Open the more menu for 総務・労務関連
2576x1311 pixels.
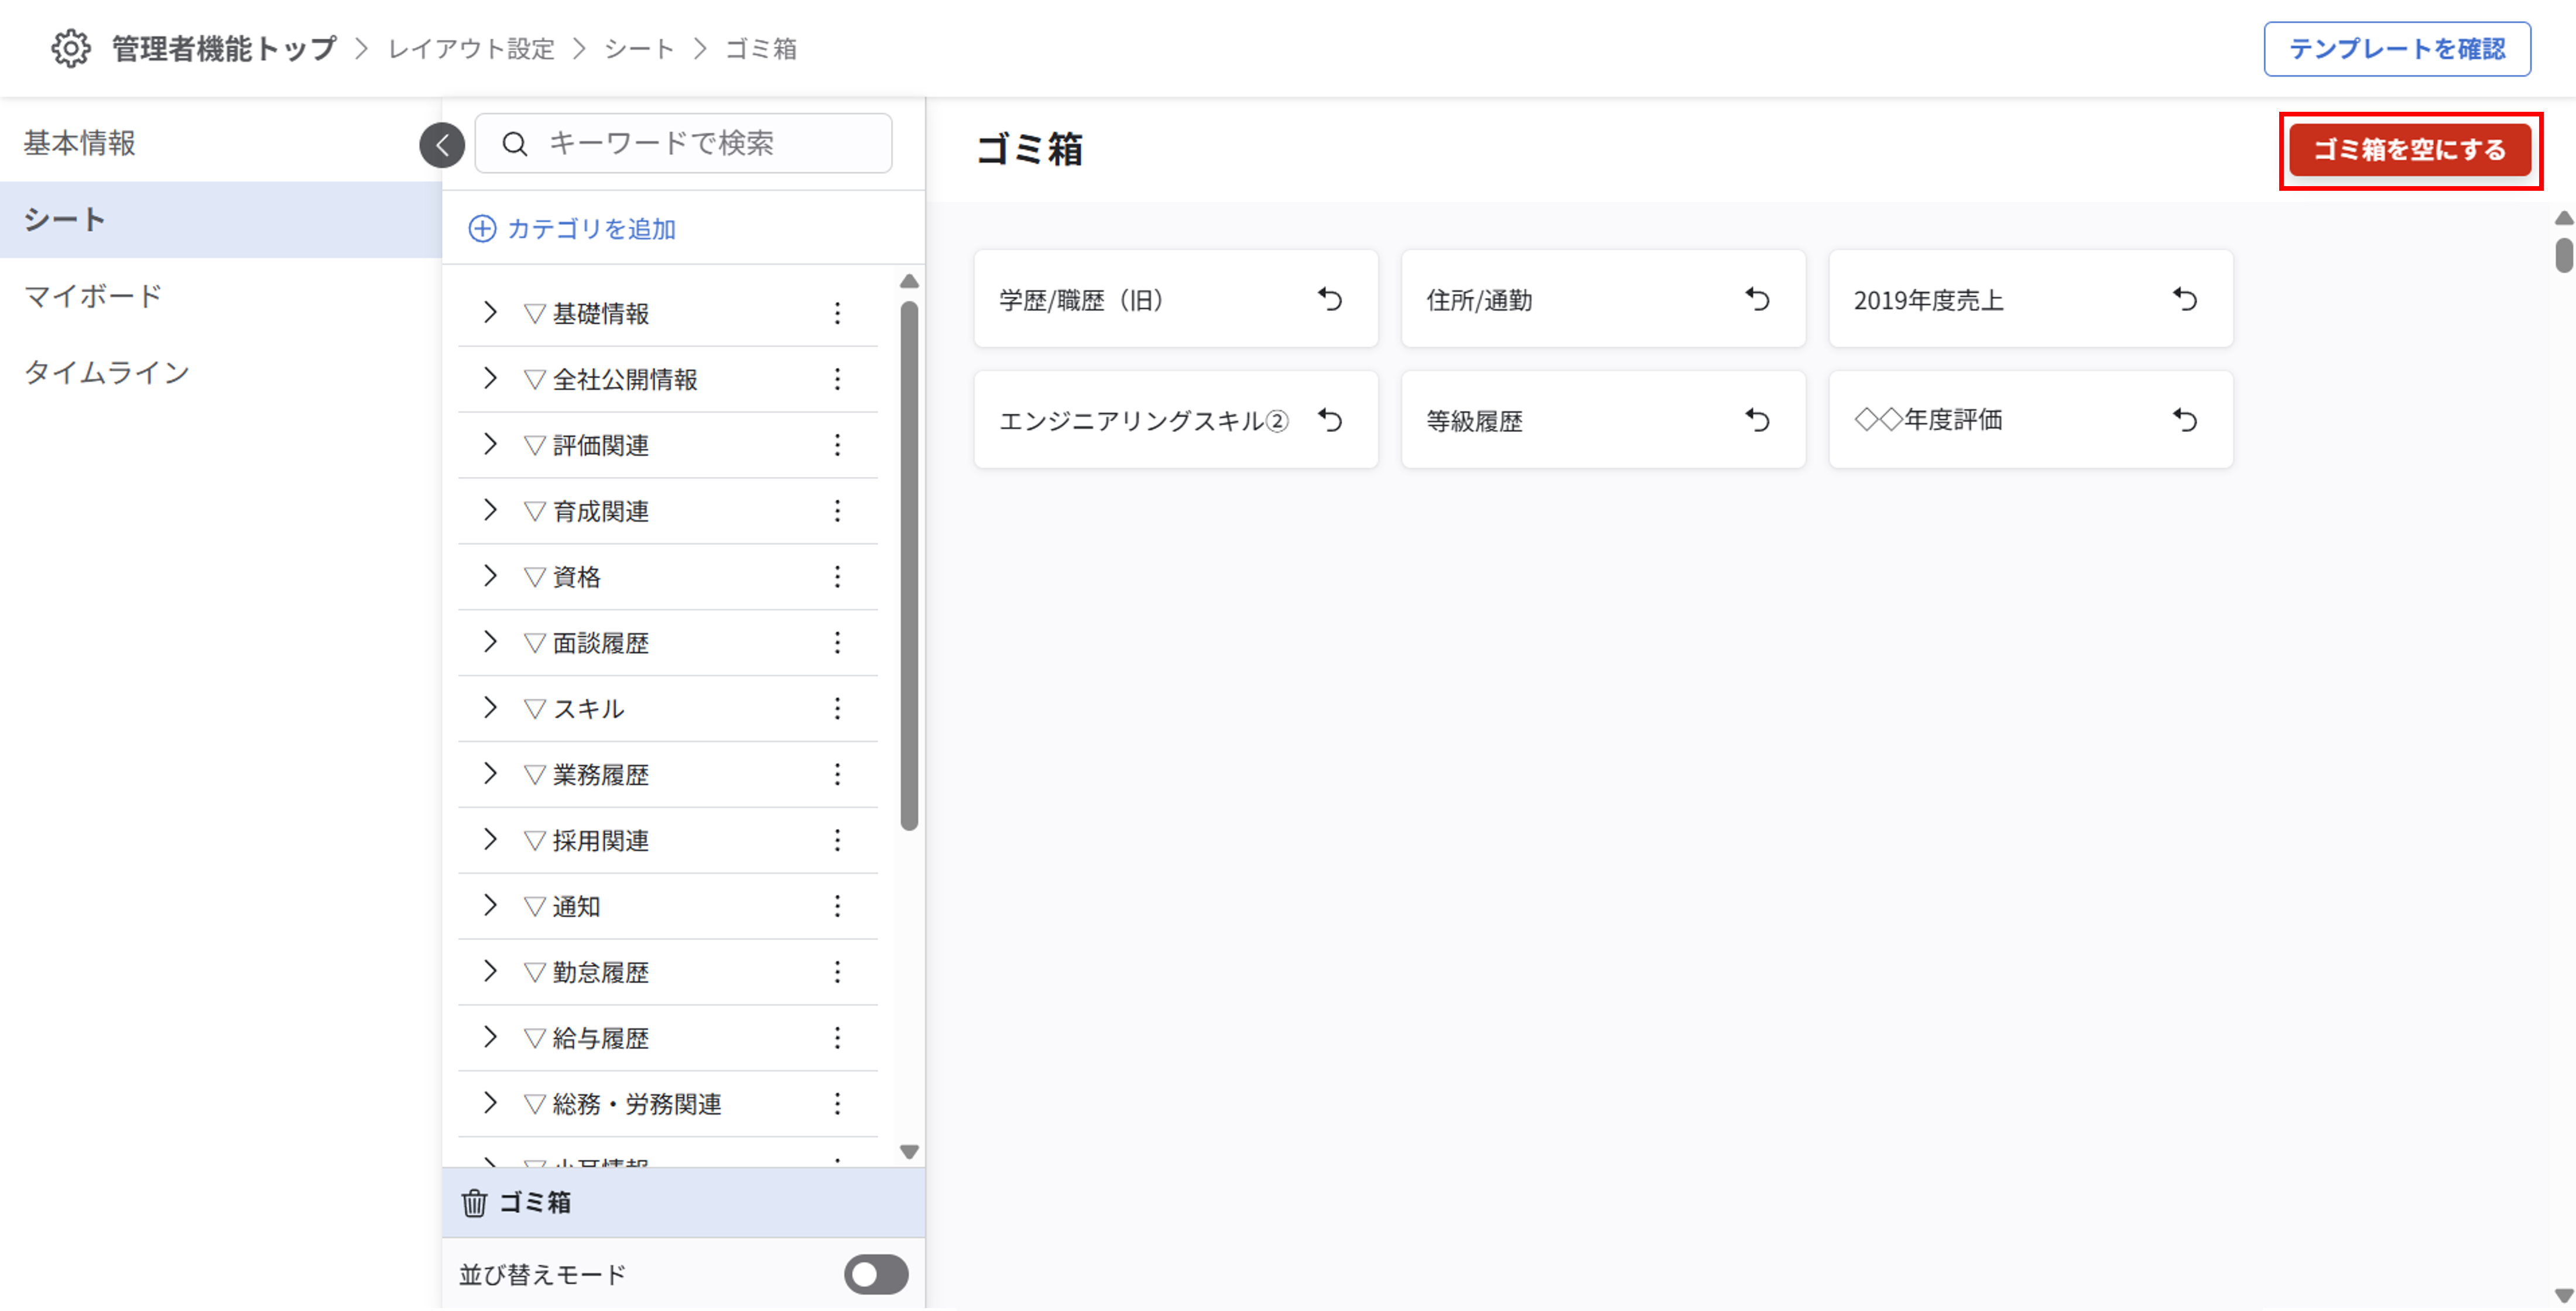(x=837, y=1105)
